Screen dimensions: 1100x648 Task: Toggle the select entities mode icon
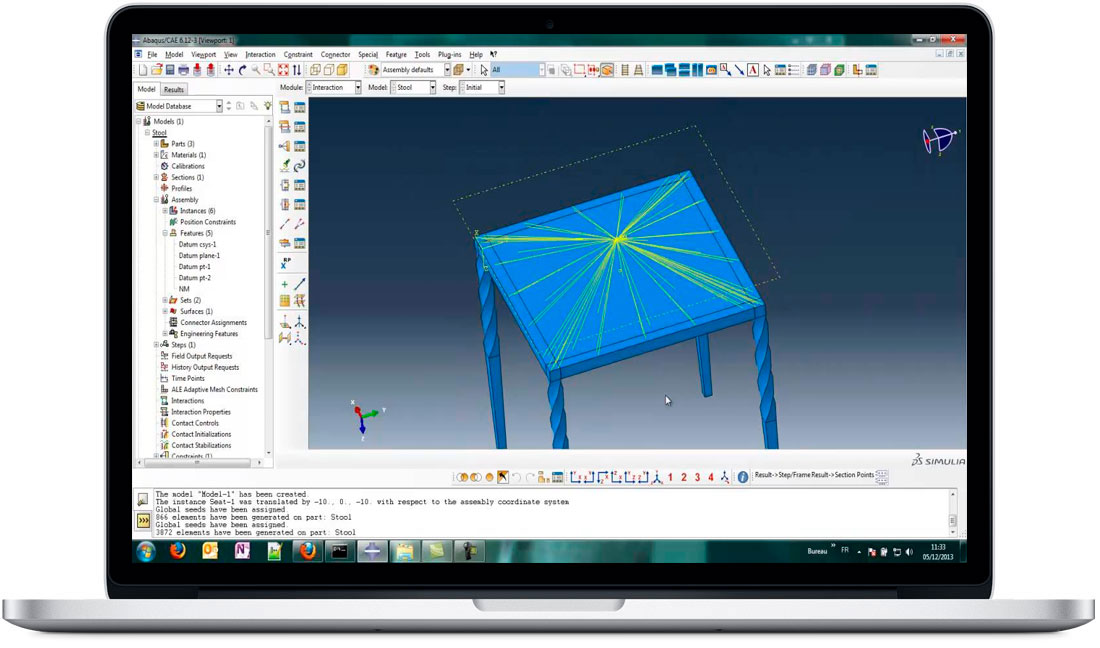coord(608,70)
